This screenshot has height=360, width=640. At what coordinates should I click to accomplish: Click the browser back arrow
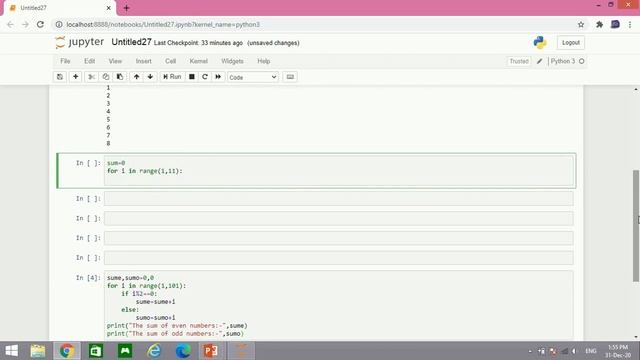click(10, 24)
